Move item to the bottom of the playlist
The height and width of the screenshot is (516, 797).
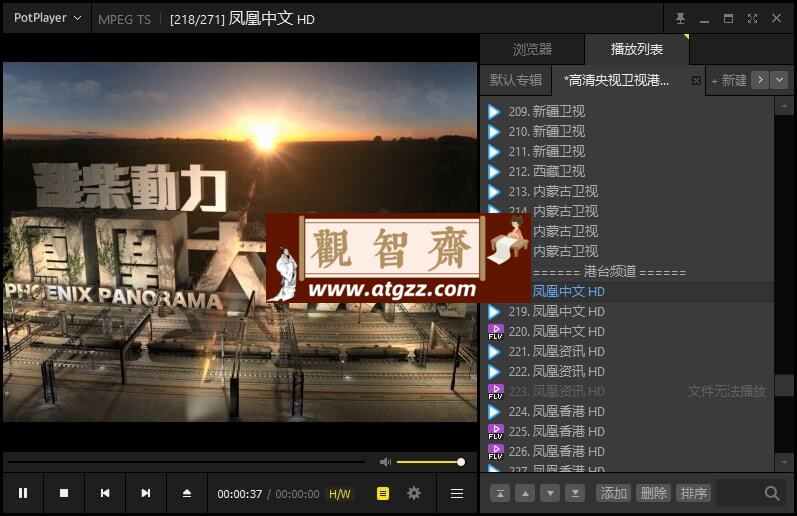(x=575, y=493)
